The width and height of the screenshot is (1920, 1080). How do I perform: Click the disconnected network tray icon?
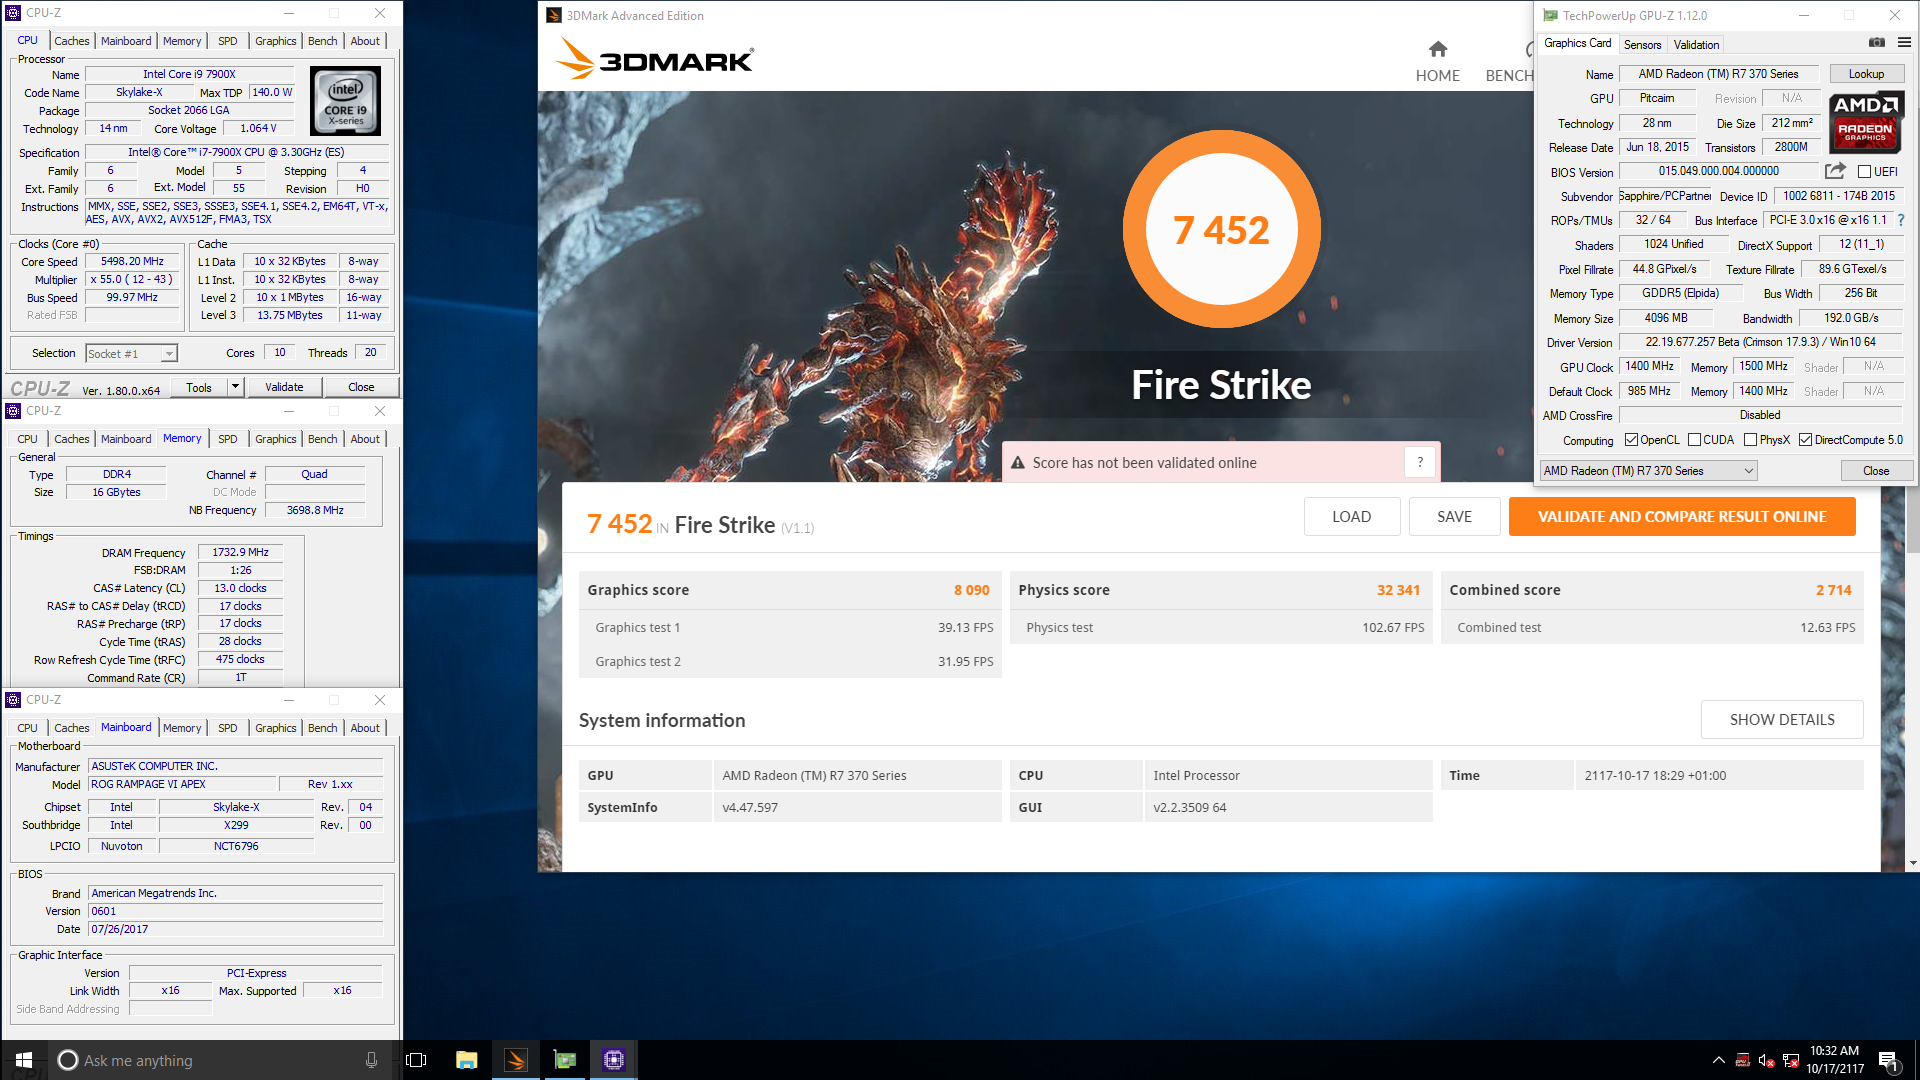pos(1791,1060)
